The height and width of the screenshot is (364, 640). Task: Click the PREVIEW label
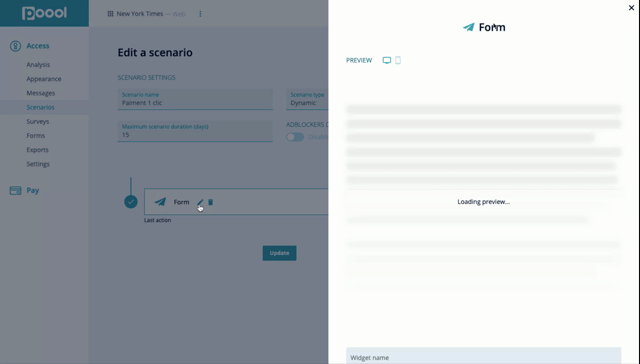tap(359, 60)
